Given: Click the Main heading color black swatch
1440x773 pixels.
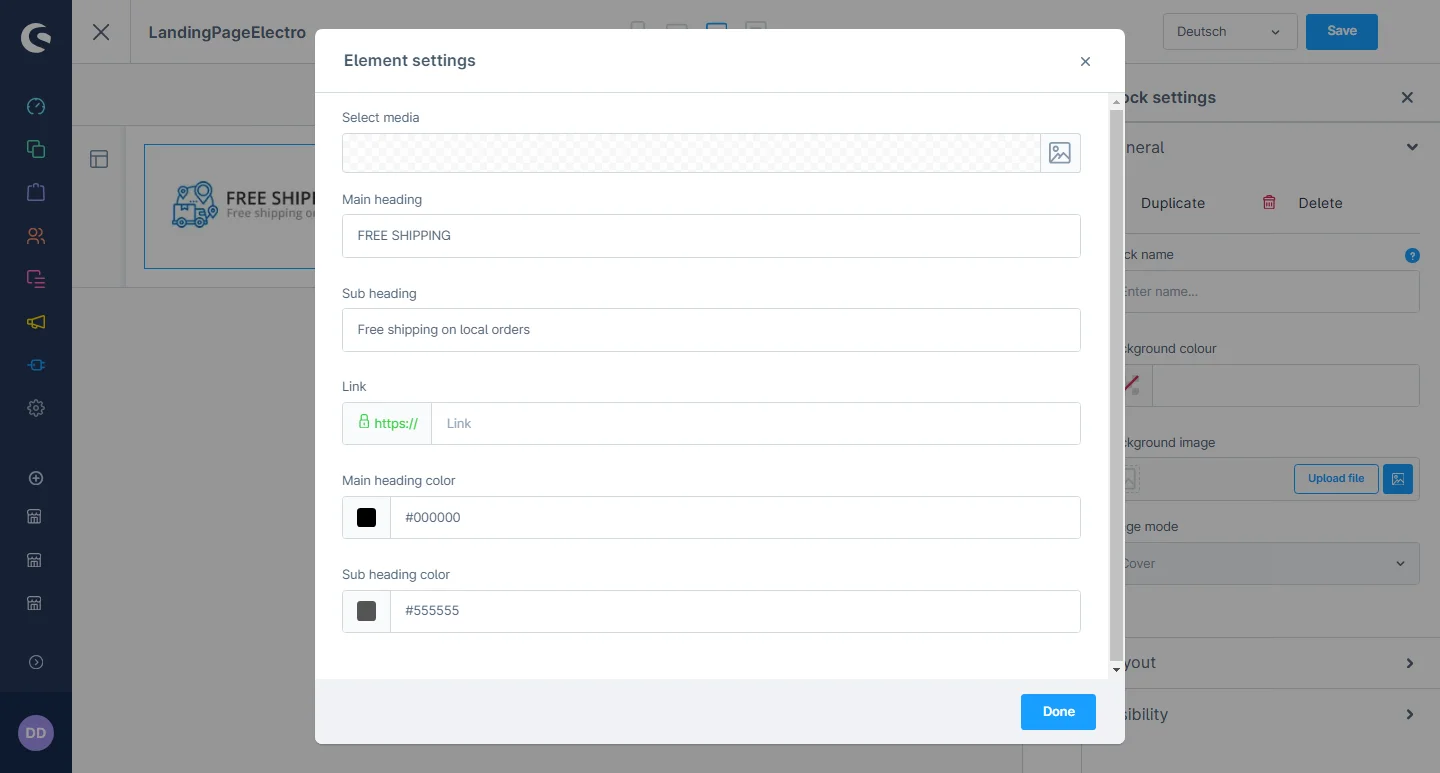Looking at the screenshot, I should coord(367,517).
